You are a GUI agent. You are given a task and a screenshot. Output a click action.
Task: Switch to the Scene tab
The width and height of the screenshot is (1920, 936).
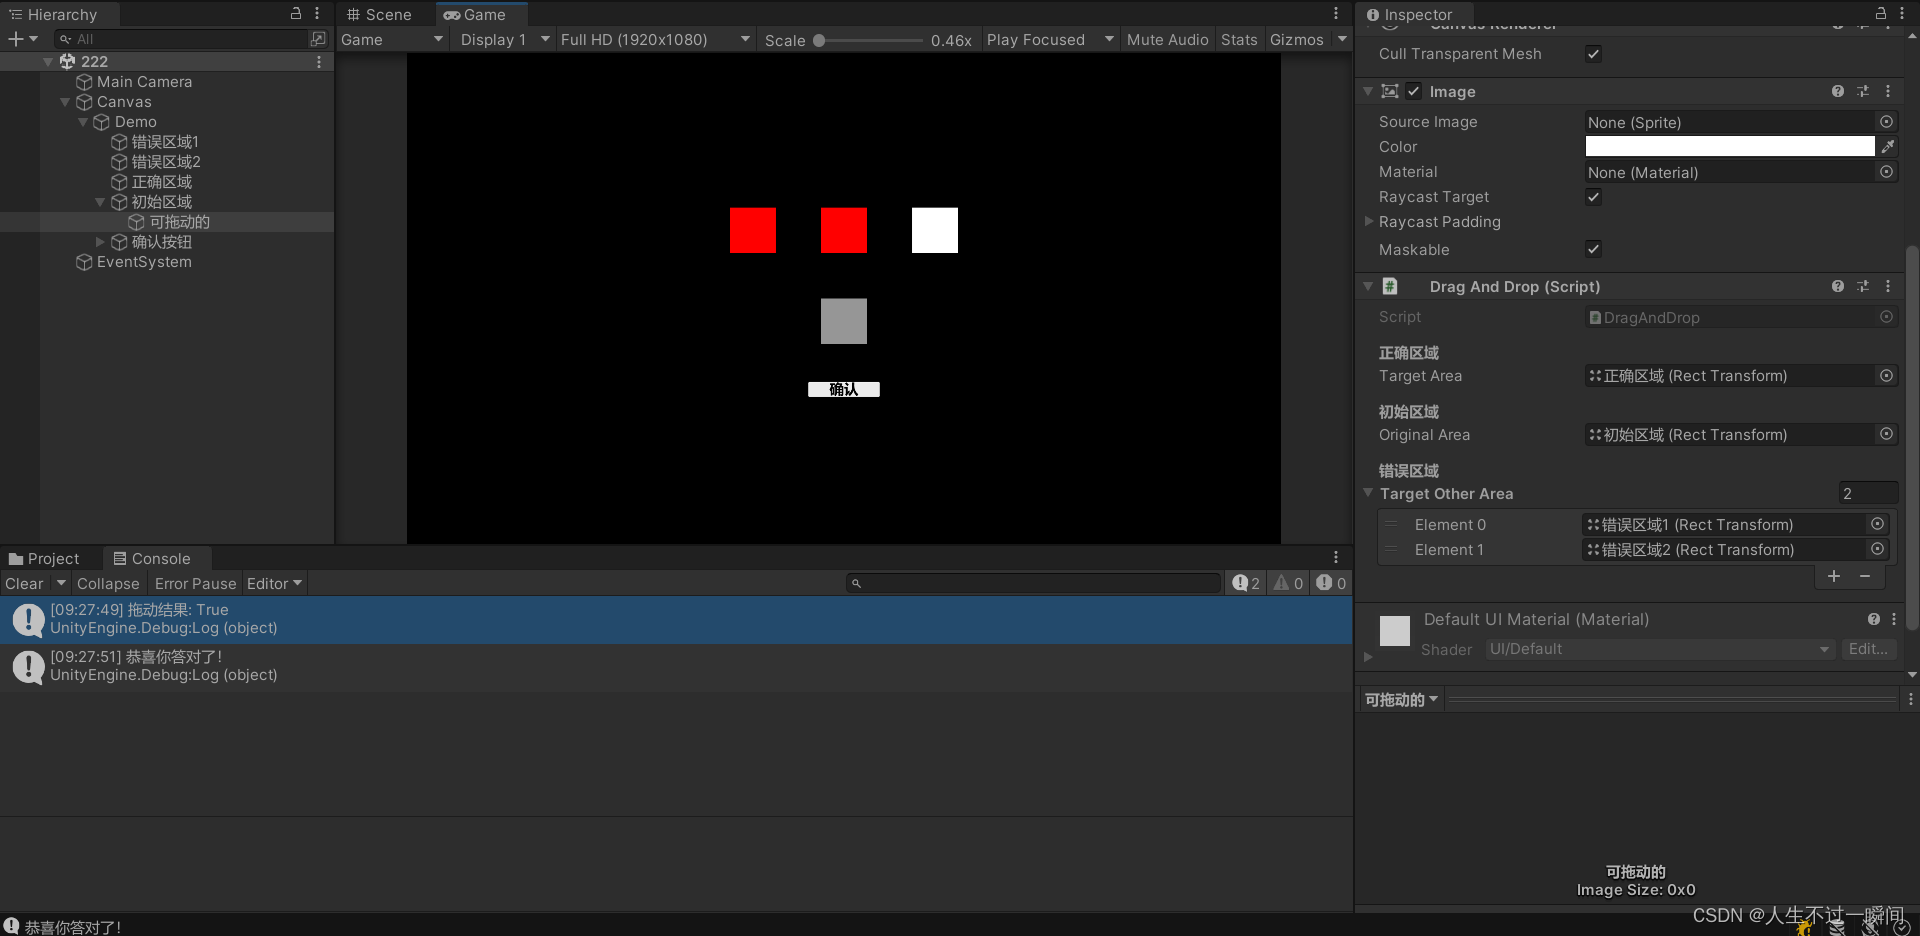pos(380,14)
